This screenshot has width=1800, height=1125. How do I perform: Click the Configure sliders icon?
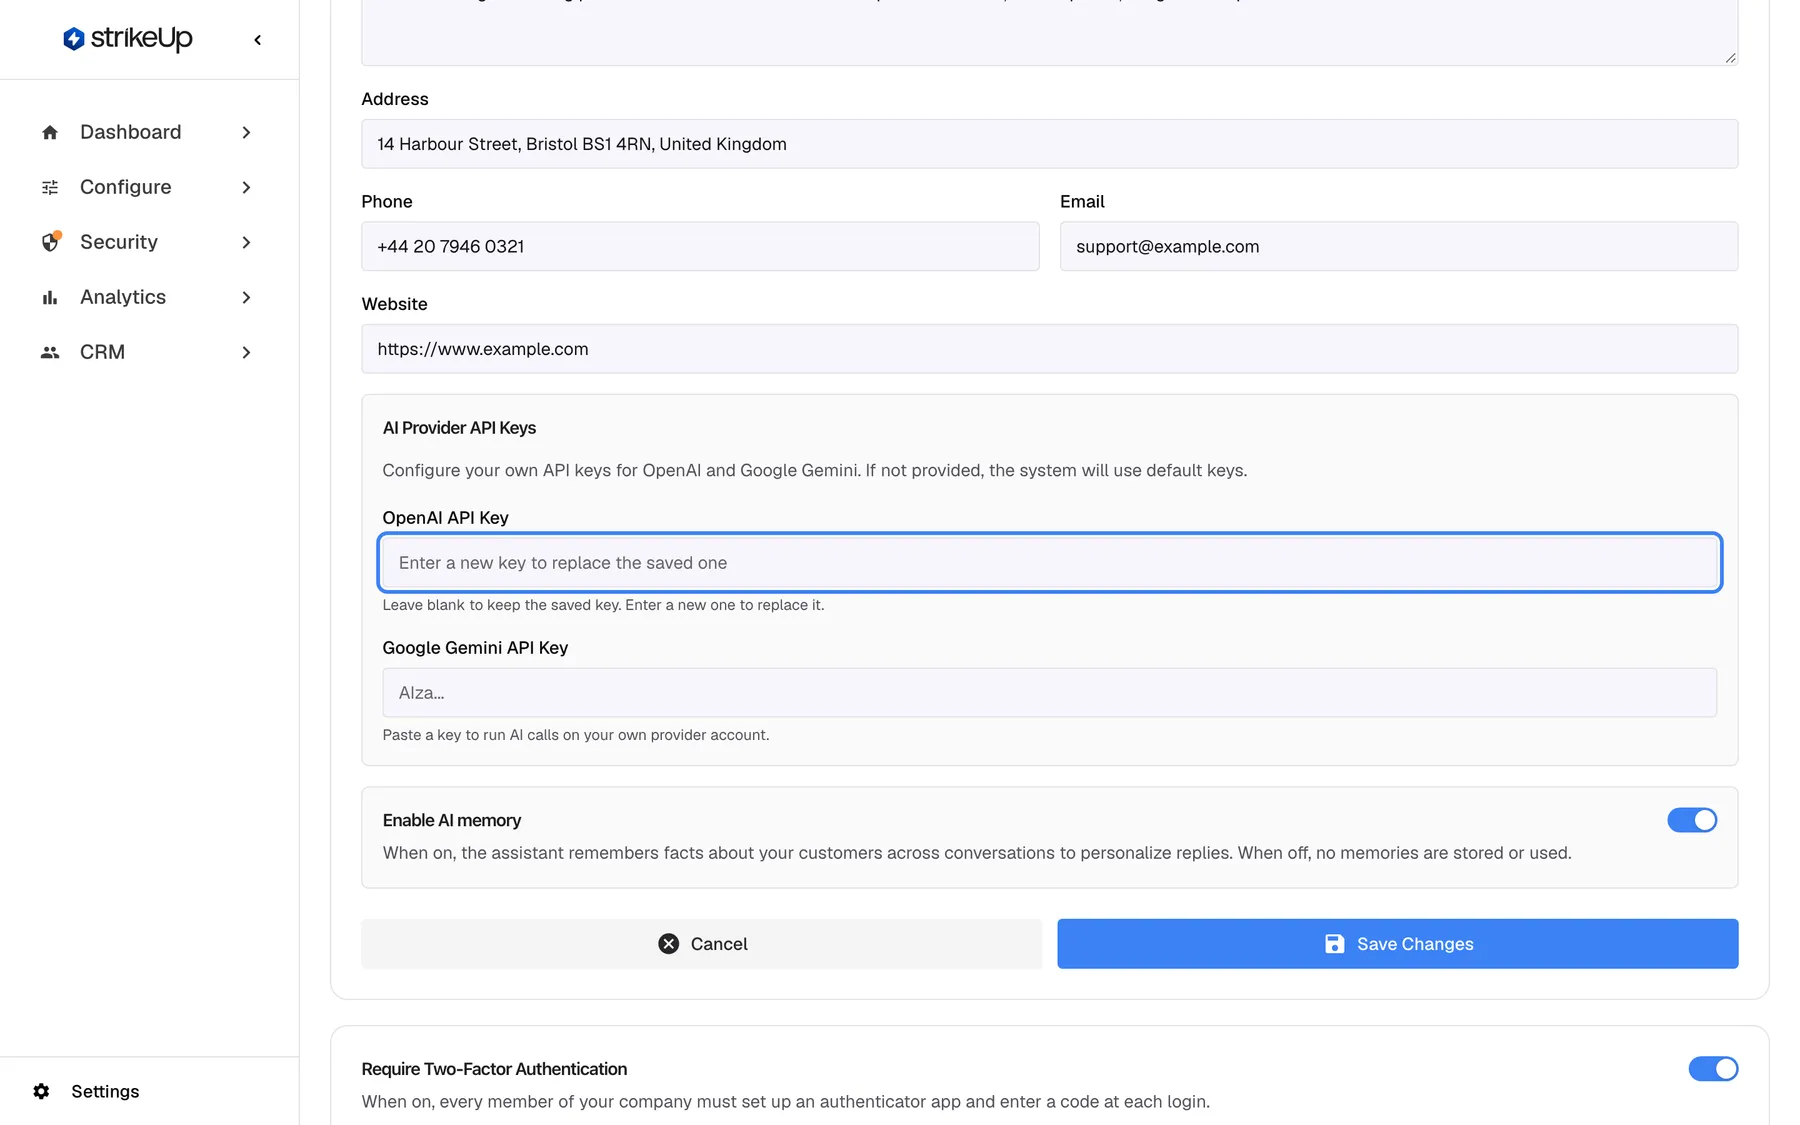pyautogui.click(x=50, y=187)
